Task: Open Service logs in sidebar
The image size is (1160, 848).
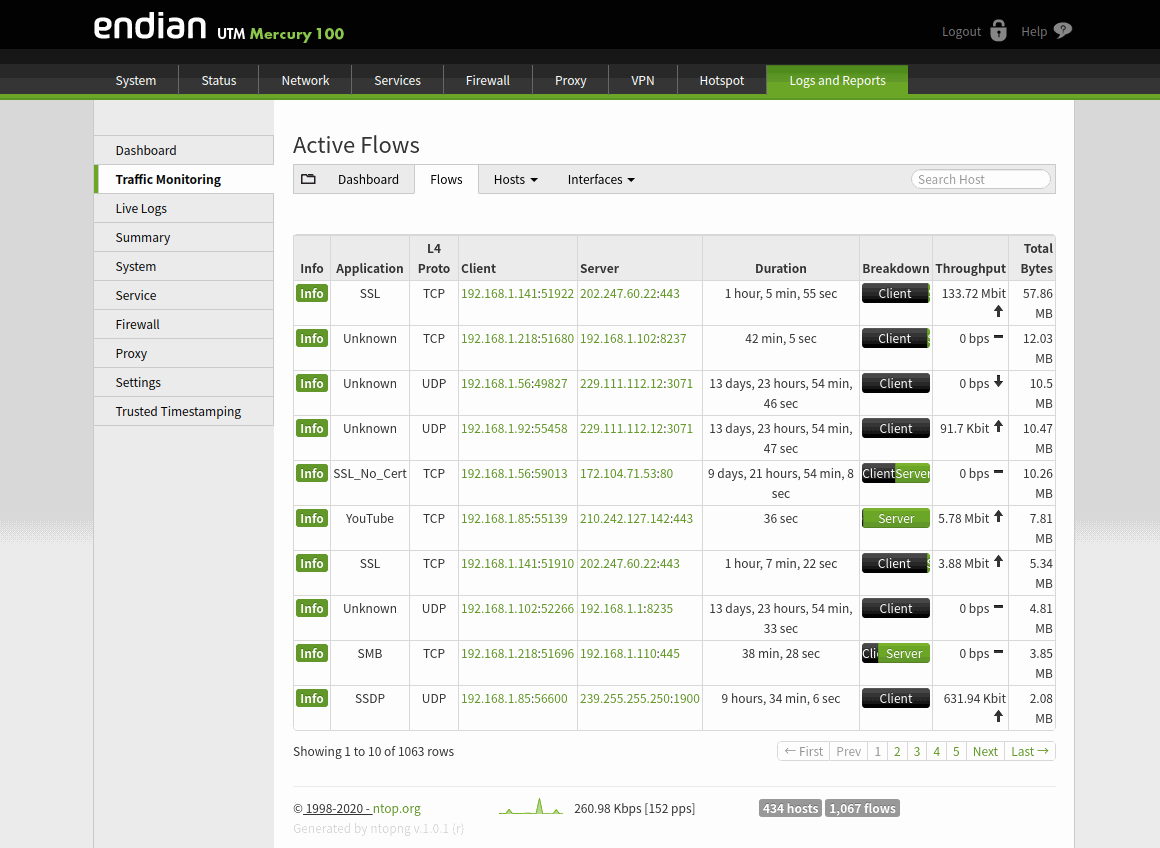Action: click(x=184, y=295)
